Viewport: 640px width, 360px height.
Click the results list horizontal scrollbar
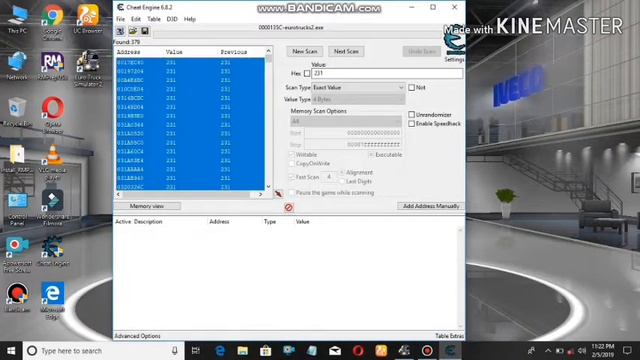pos(189,195)
